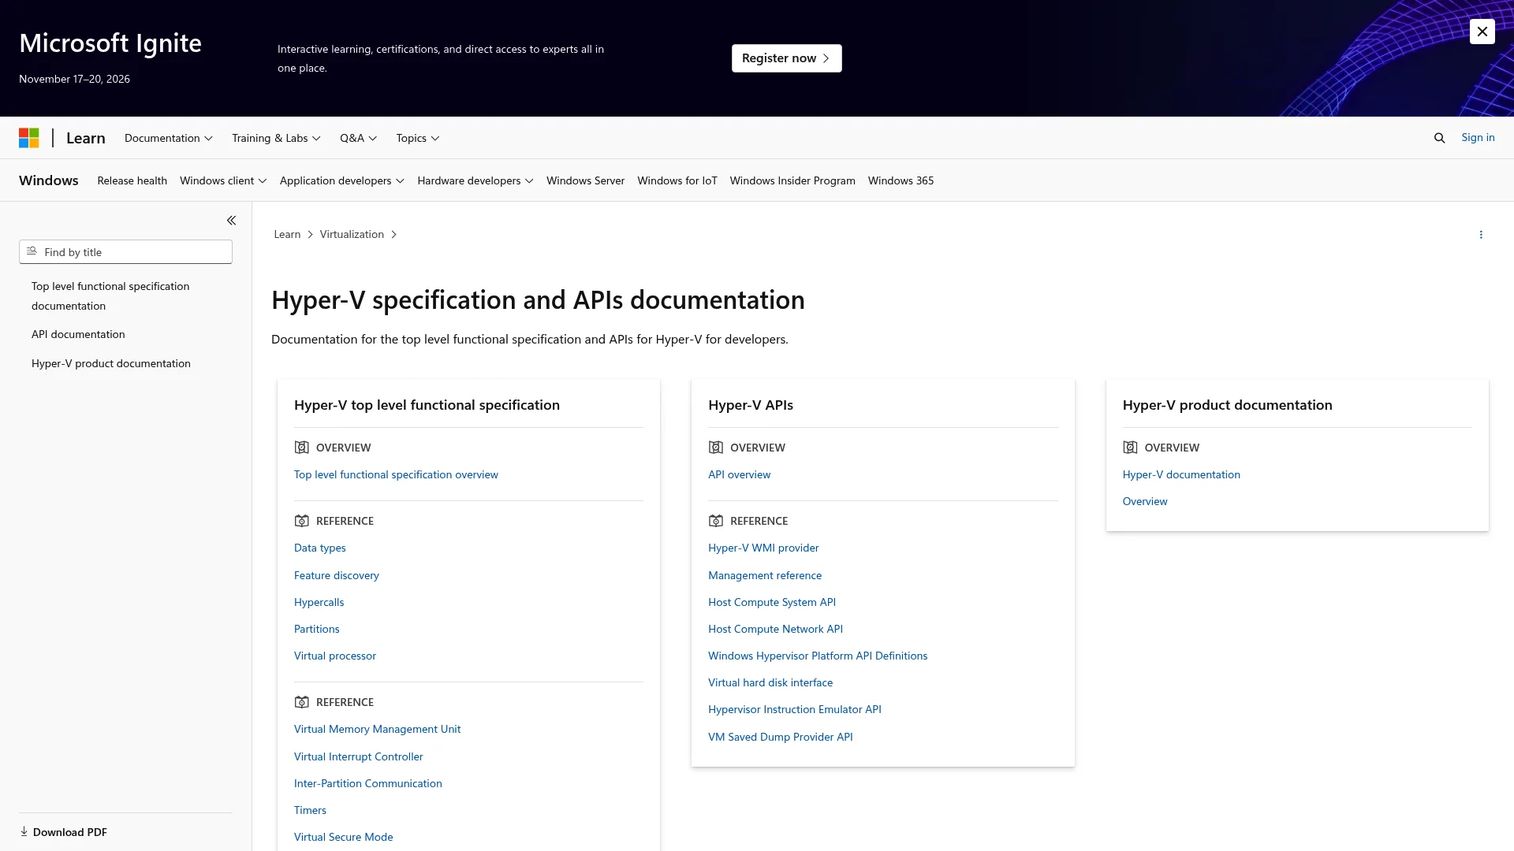This screenshot has height=851, width=1514.
Task: Open Virtual Memory Management Unit
Action: 377,729
